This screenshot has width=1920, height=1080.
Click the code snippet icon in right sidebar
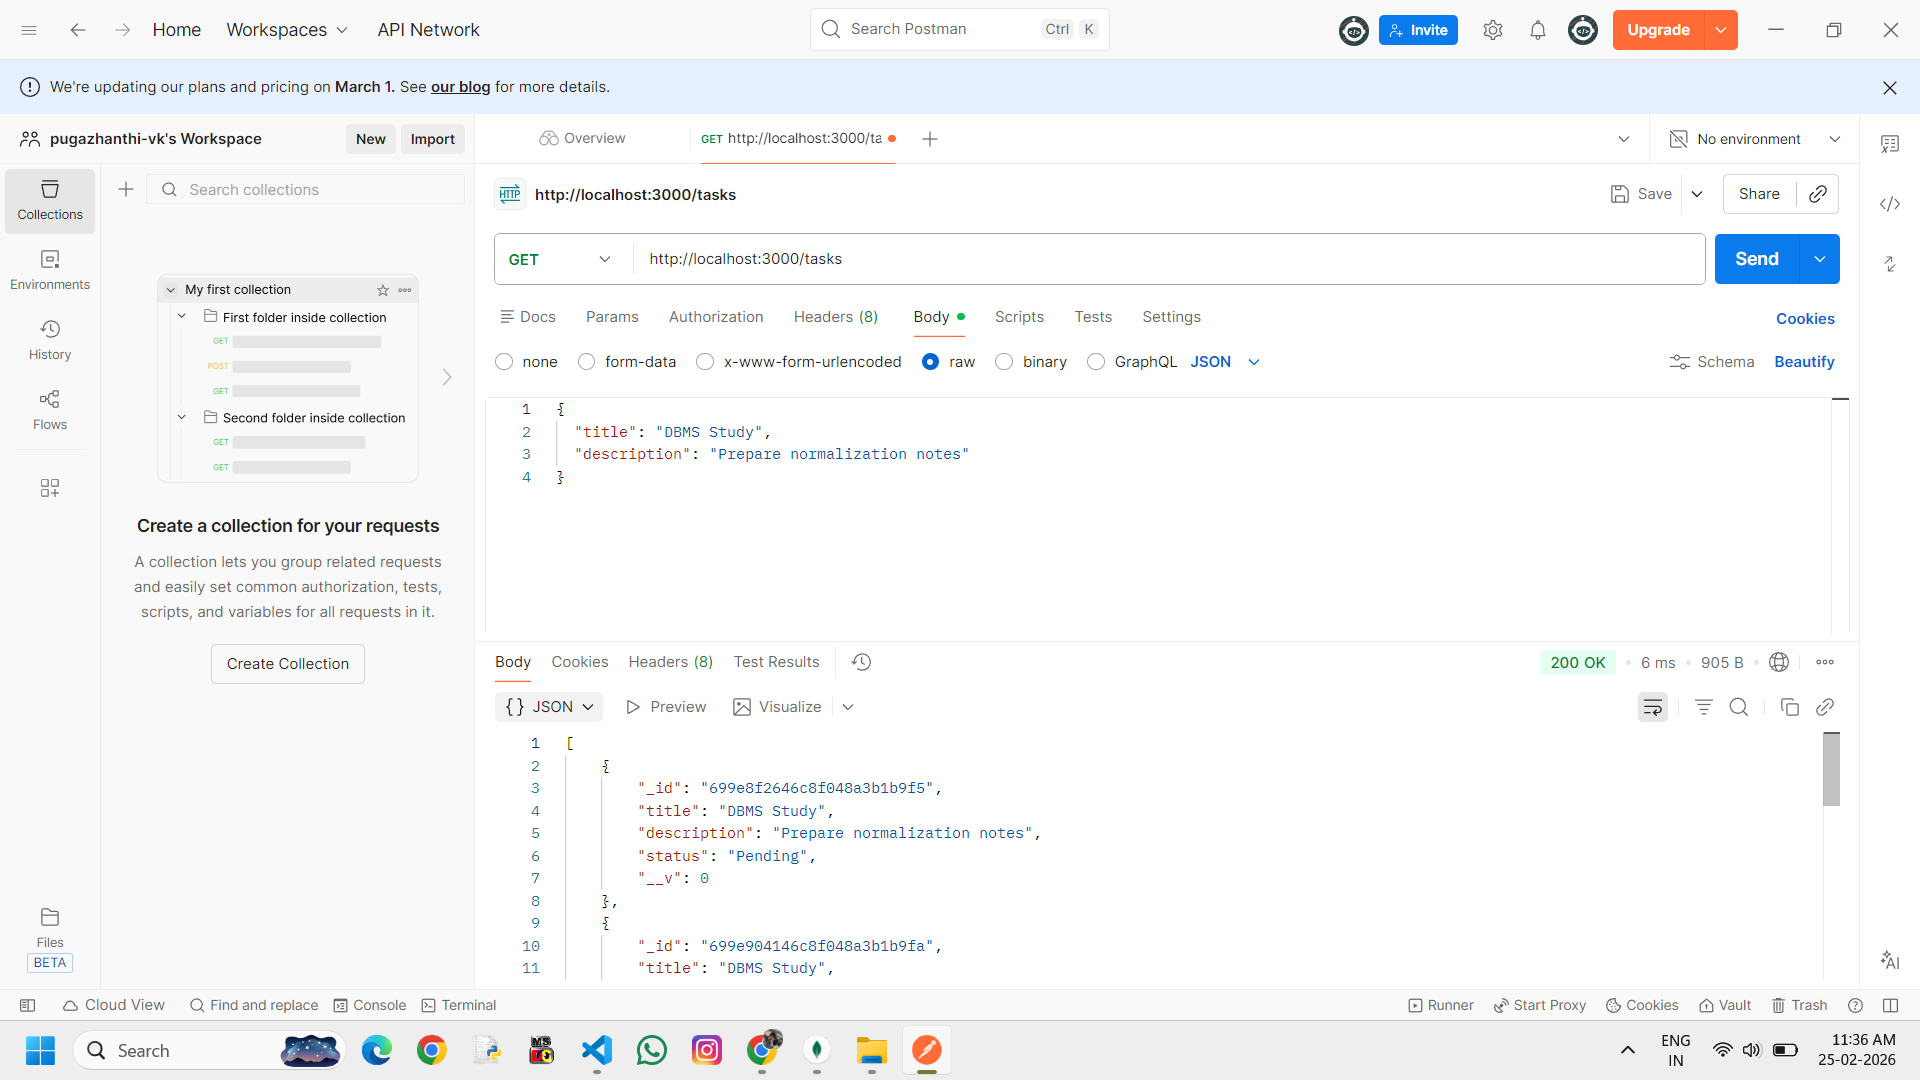tap(1889, 204)
